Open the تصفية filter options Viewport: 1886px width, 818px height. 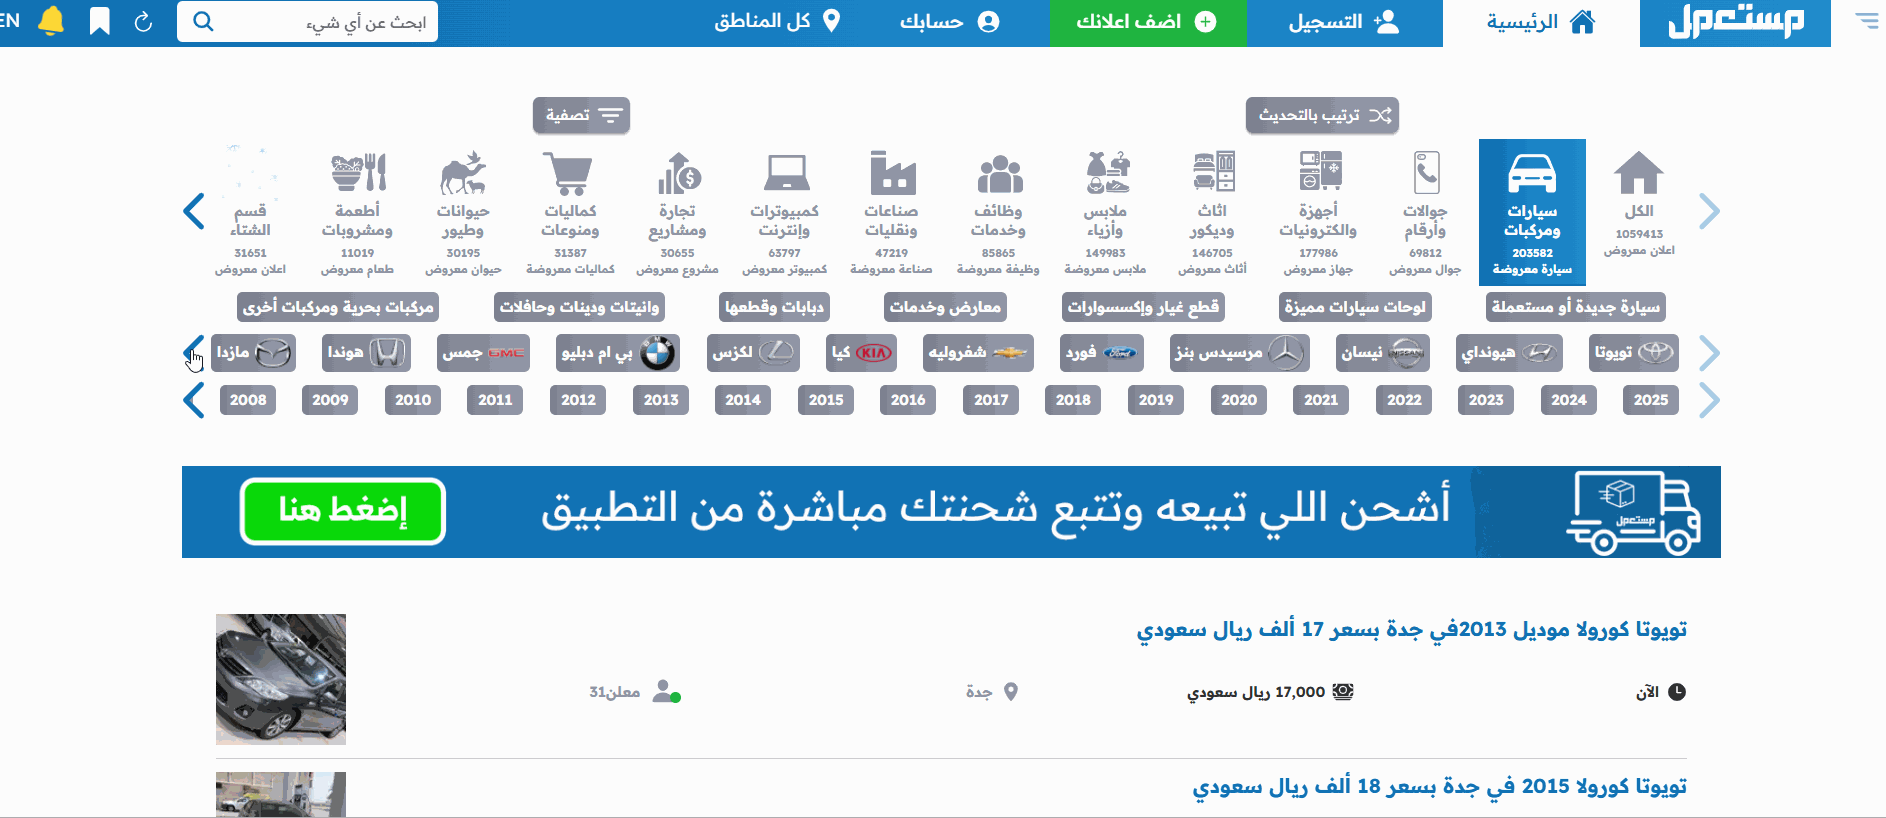(x=581, y=115)
